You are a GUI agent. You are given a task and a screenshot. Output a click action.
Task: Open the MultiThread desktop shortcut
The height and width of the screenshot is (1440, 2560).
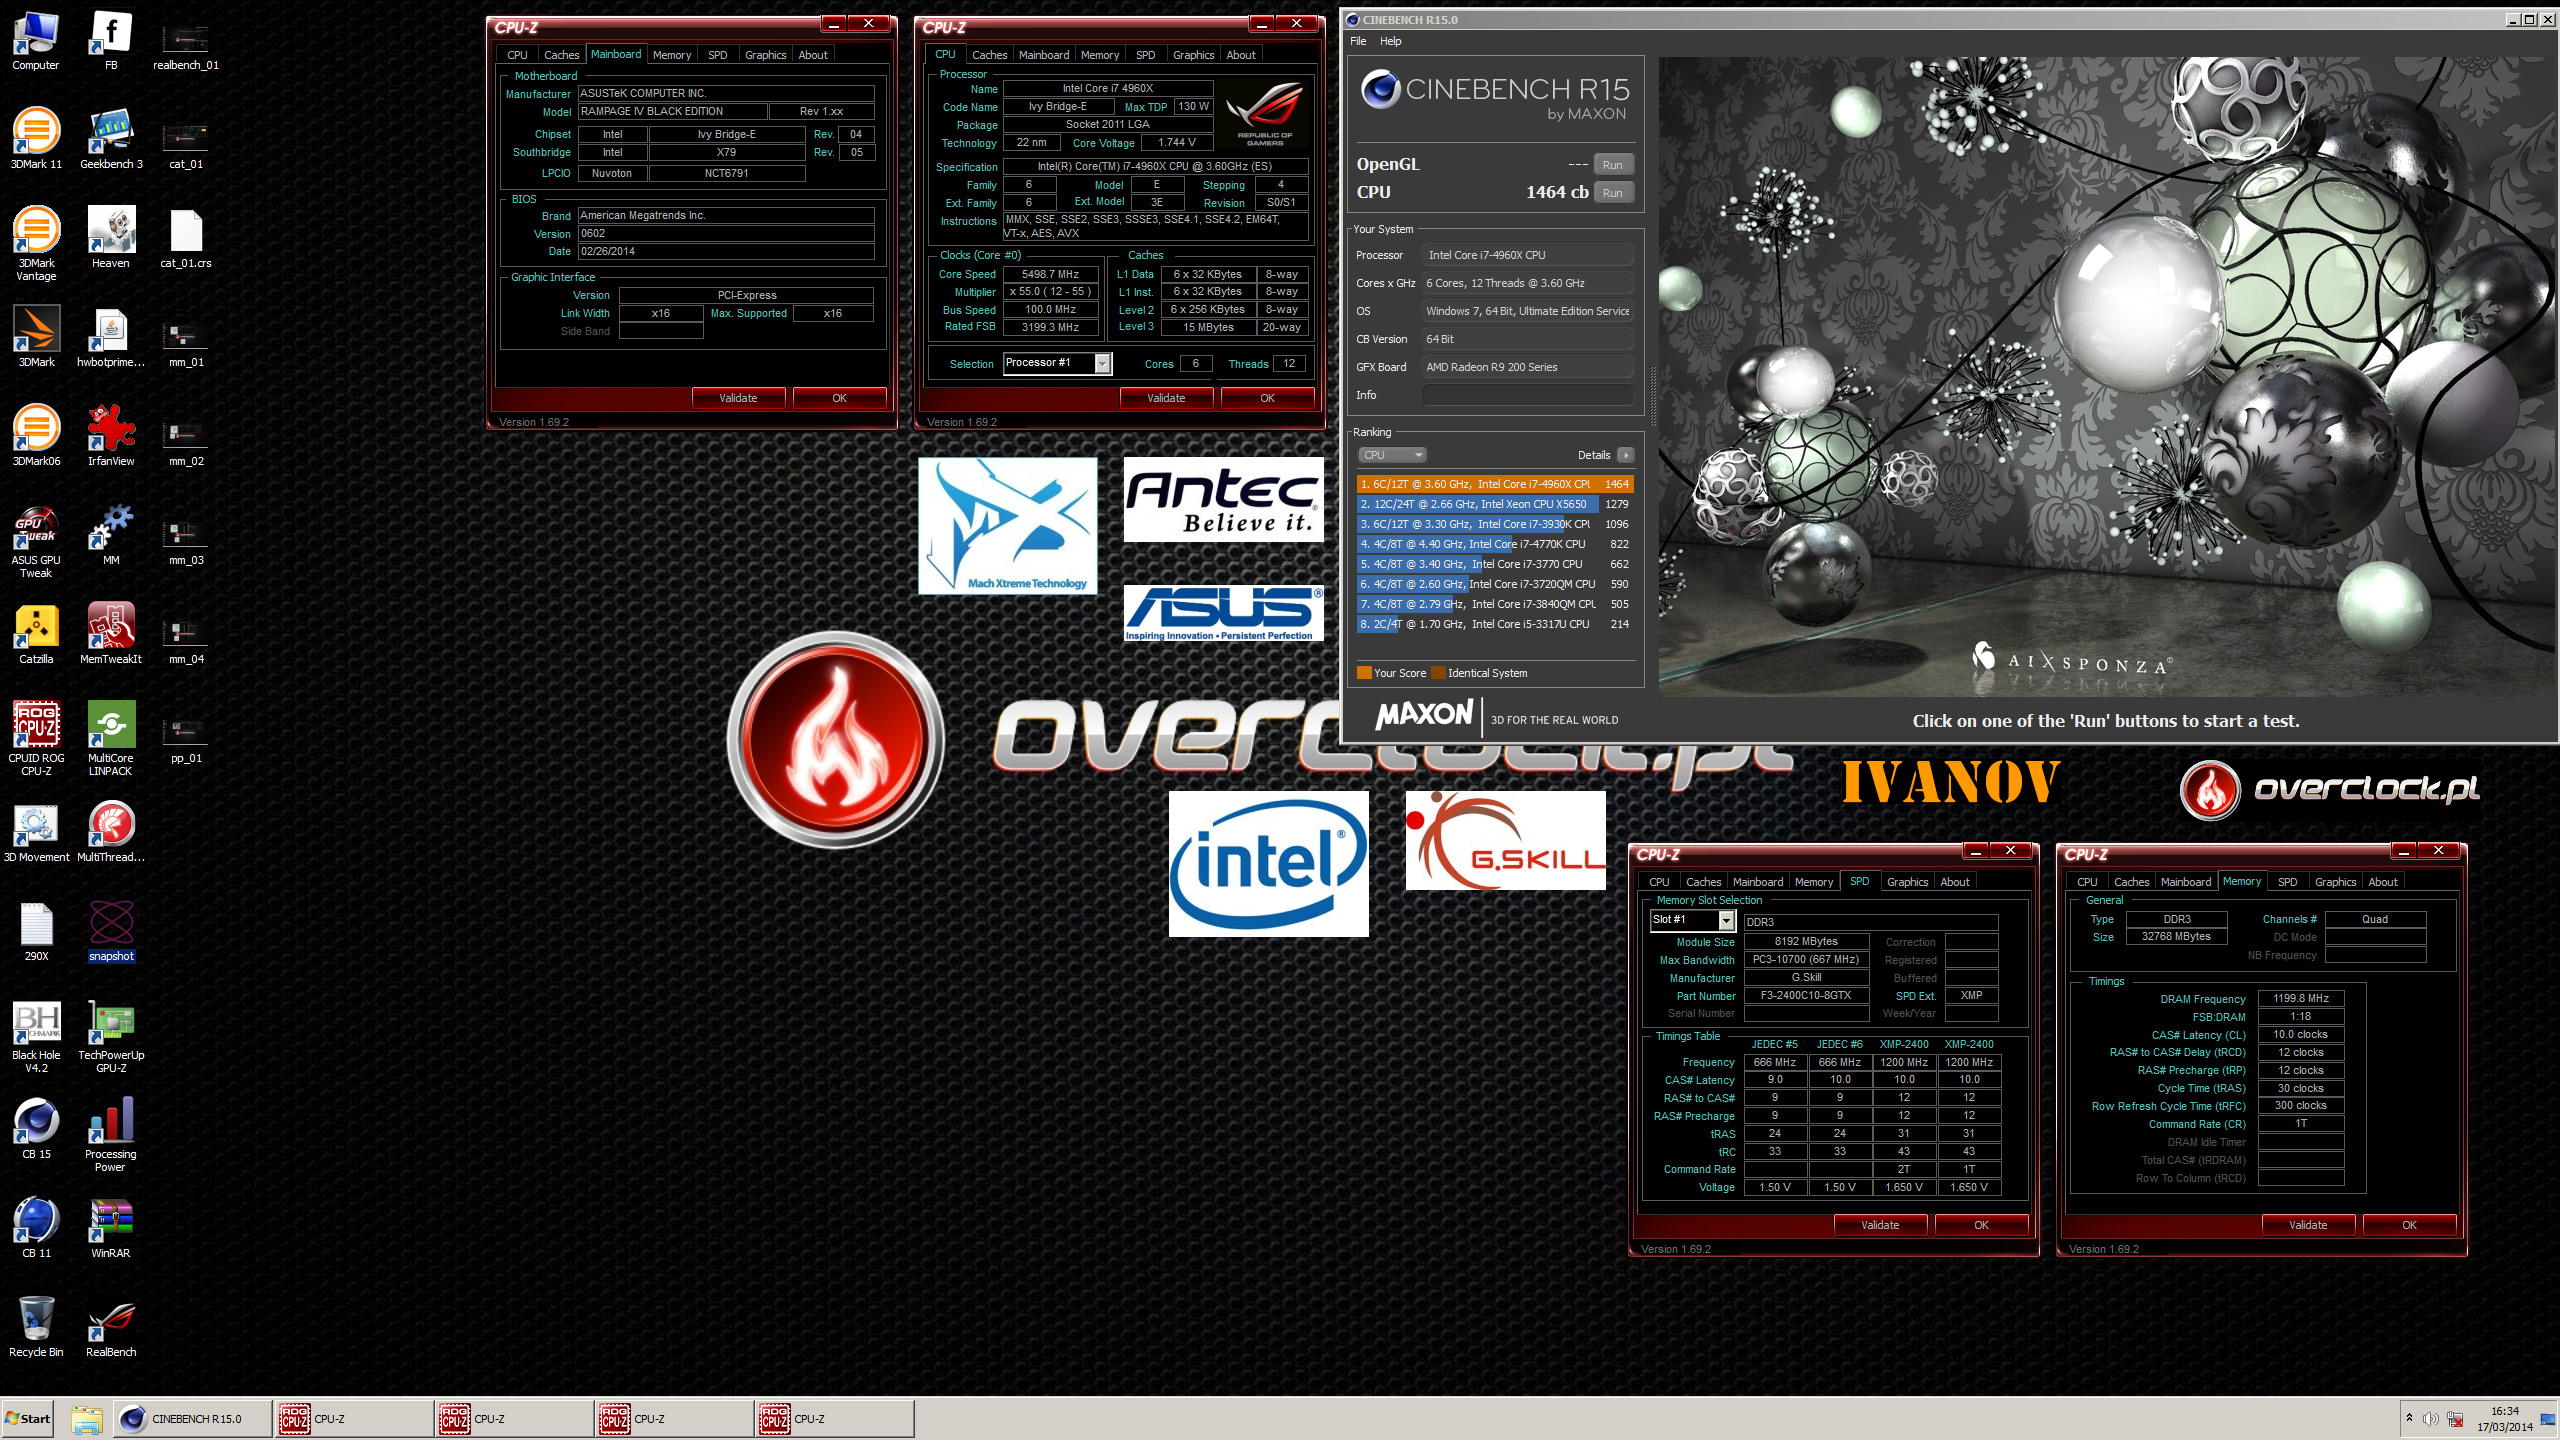111,833
